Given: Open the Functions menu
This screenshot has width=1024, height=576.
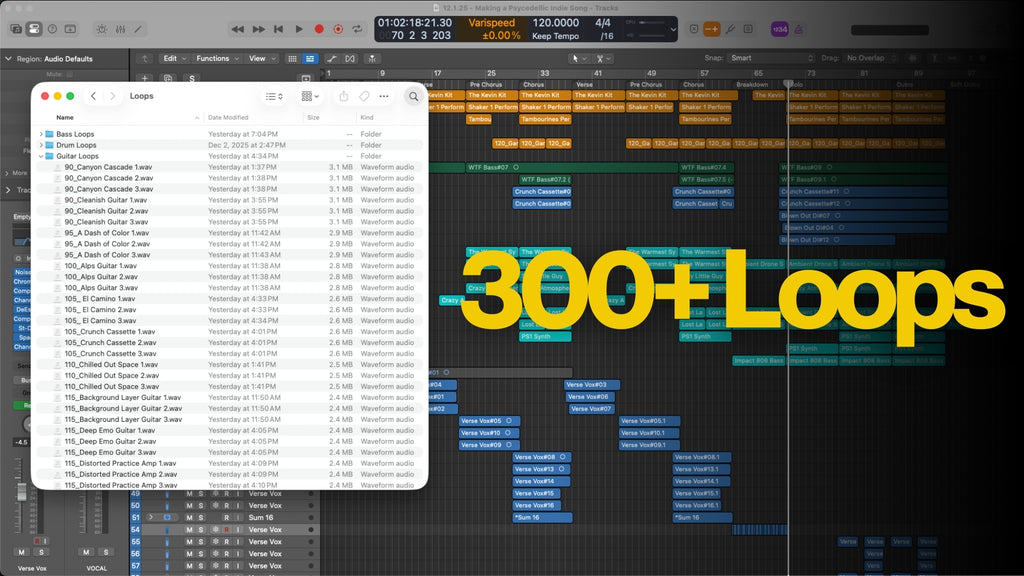Looking at the screenshot, I should [x=216, y=58].
